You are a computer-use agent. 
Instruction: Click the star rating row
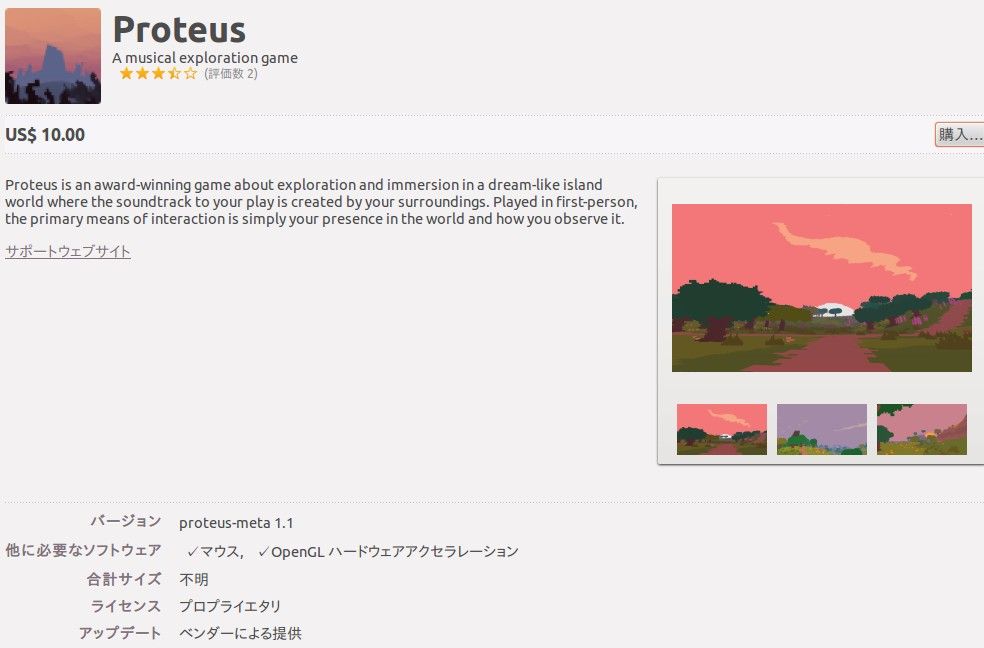click(158, 73)
